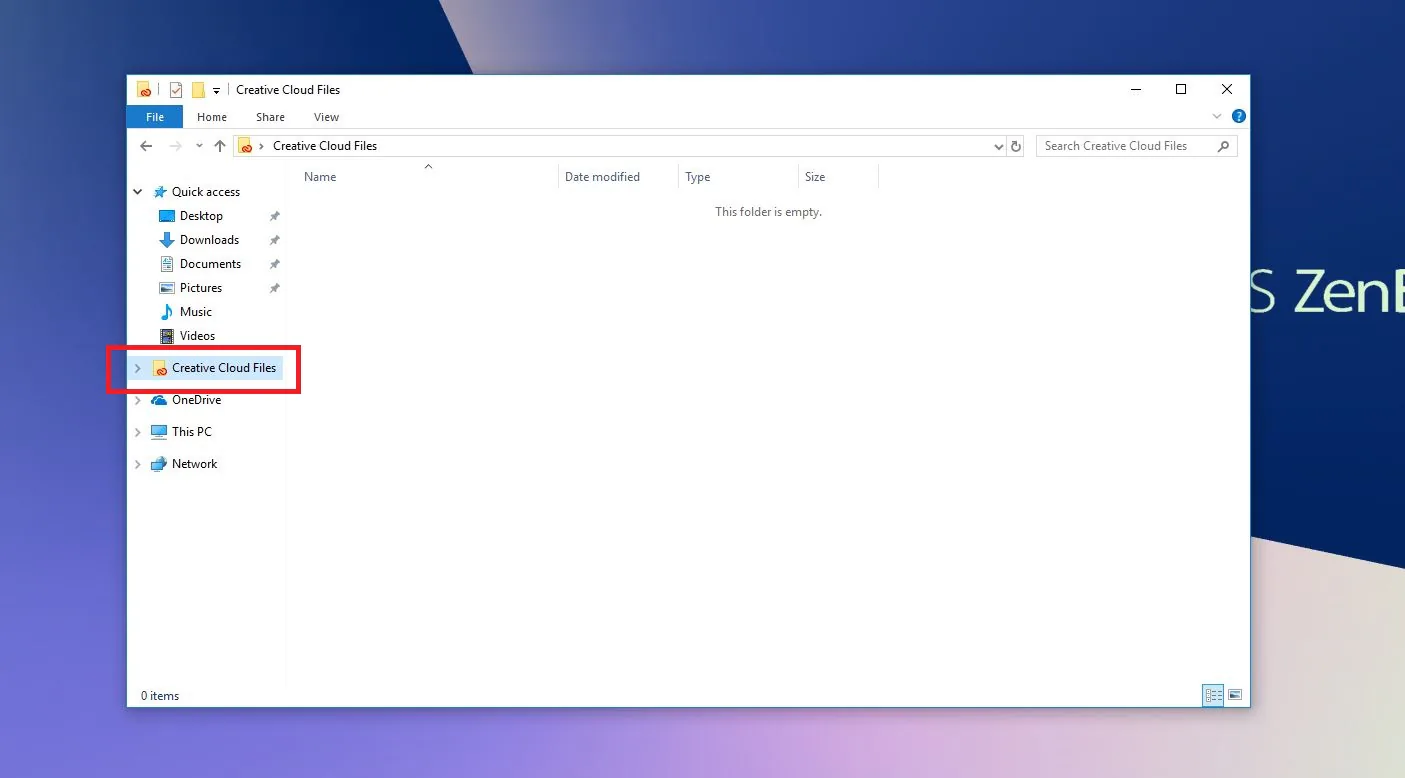Expand the This PC tree node

pos(138,432)
